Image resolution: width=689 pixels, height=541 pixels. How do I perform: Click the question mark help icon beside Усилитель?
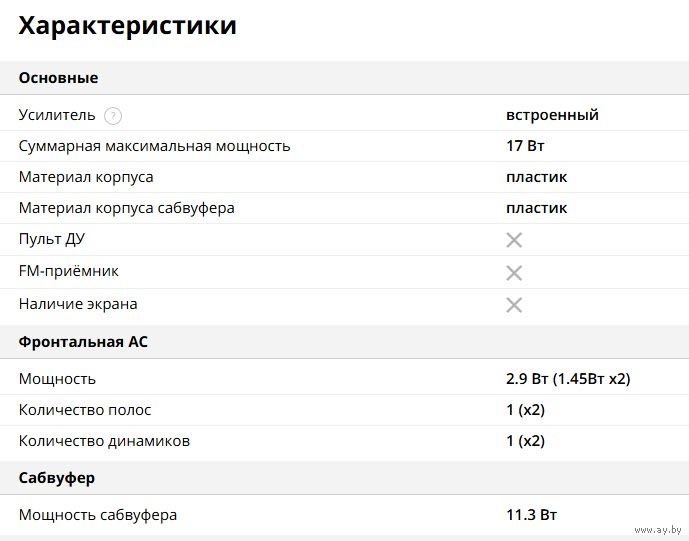(x=113, y=116)
